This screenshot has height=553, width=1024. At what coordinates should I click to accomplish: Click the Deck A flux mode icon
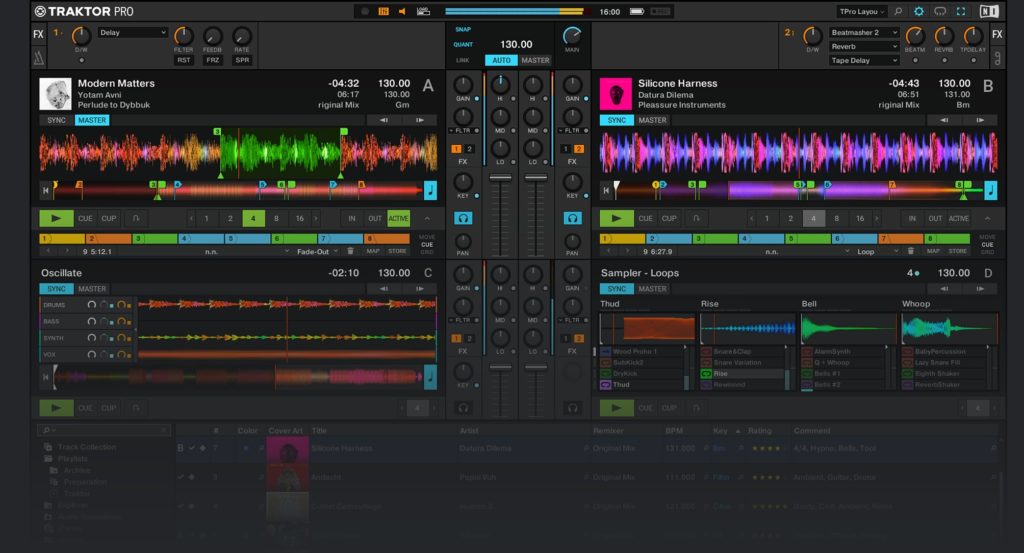(136, 218)
